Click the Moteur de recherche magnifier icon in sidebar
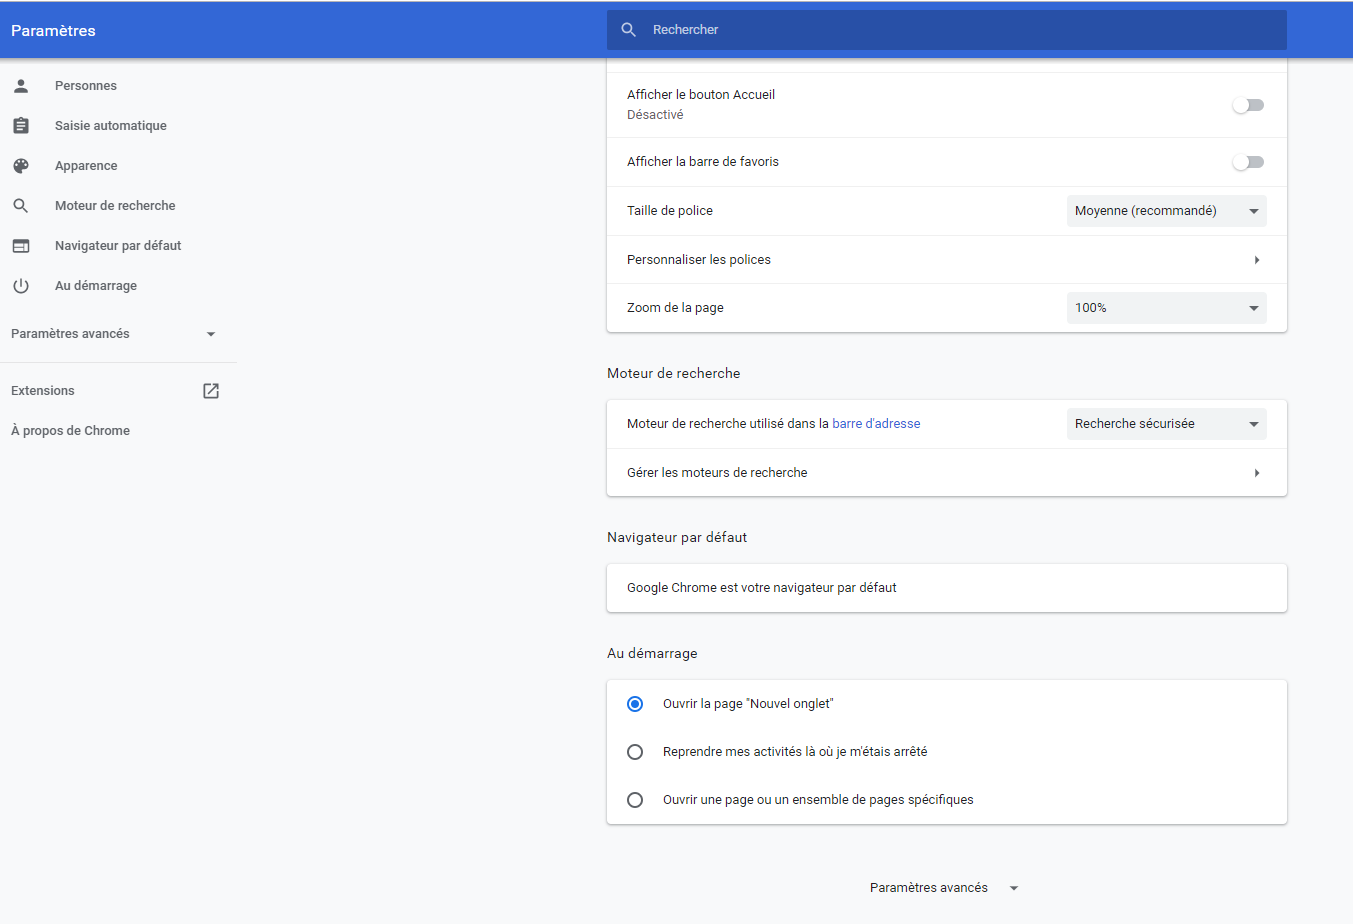 click(x=21, y=206)
